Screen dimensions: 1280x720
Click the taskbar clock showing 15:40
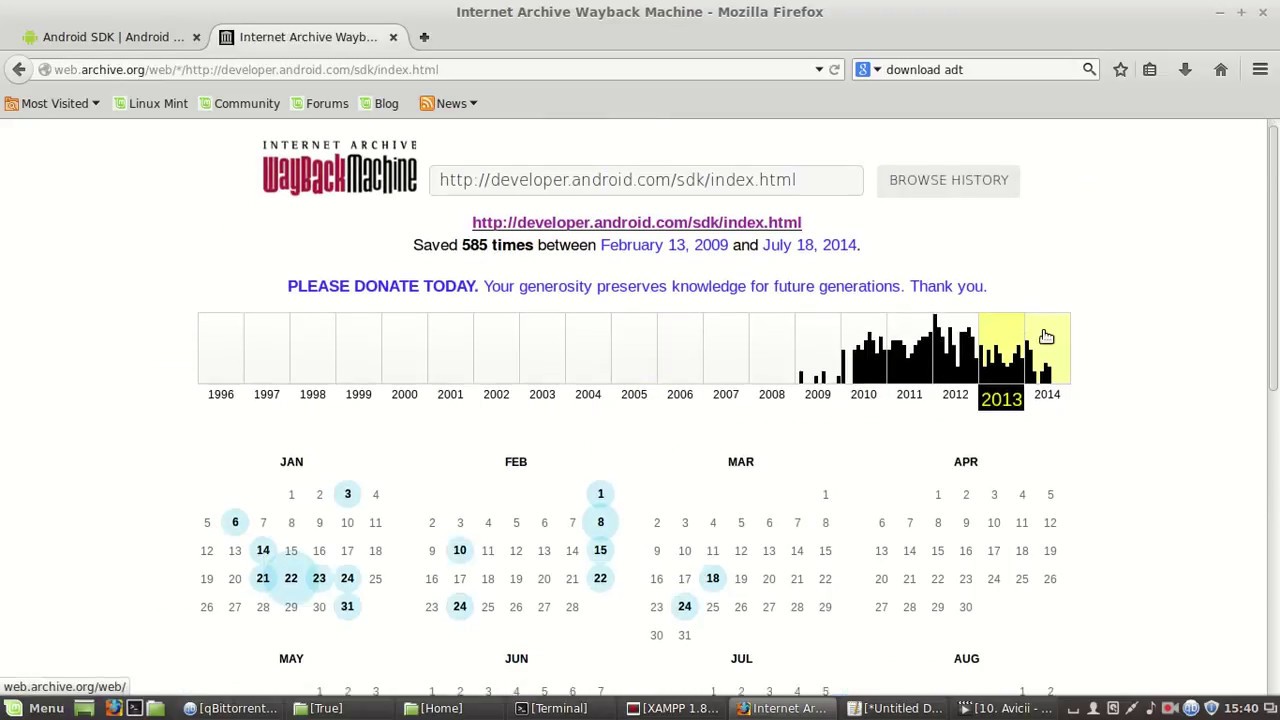[x=1241, y=708]
